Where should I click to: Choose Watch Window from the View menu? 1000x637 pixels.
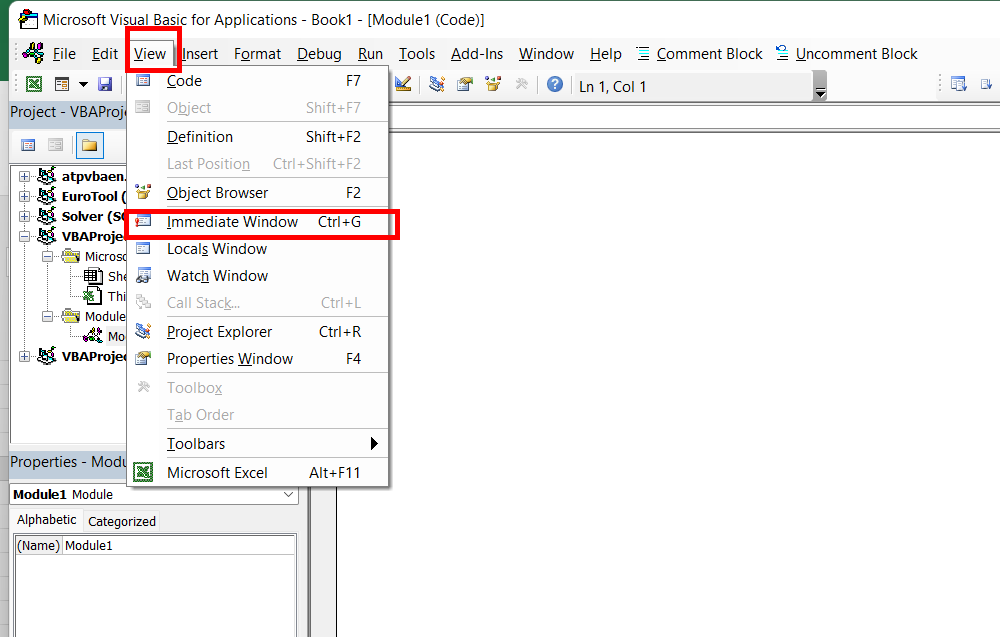(258, 275)
